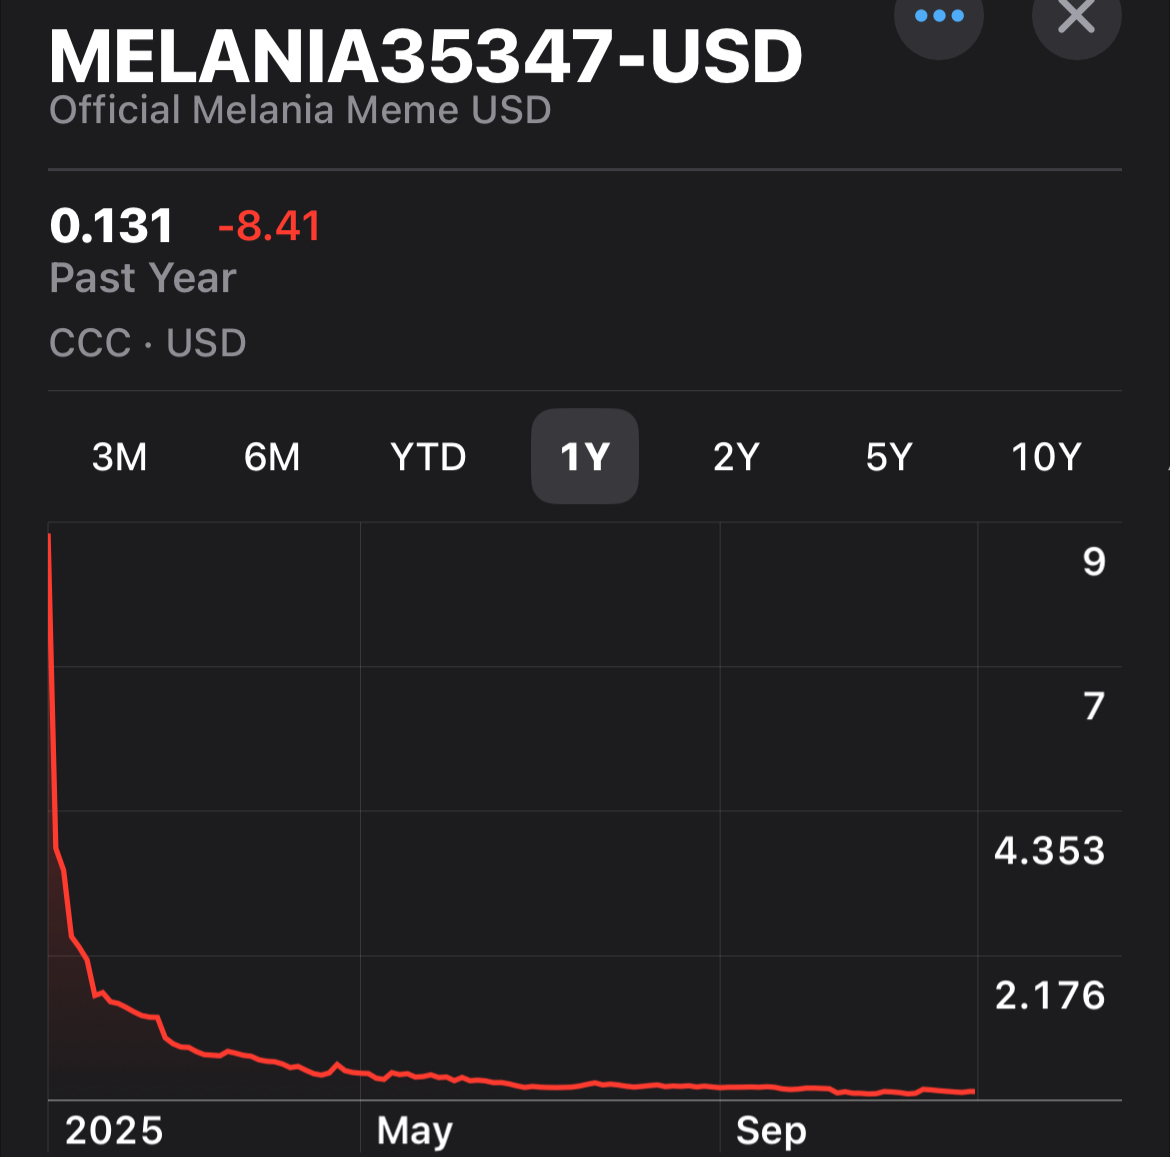The width and height of the screenshot is (1170, 1157).
Task: Tap the Sep marker on chart axis
Action: [x=771, y=1131]
